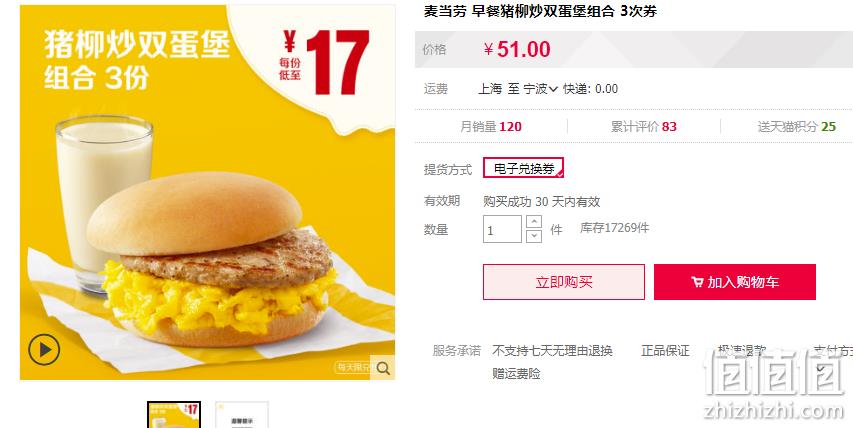Decrease quantity with the down arrow
This screenshot has height=428, width=853.
pos(534,236)
